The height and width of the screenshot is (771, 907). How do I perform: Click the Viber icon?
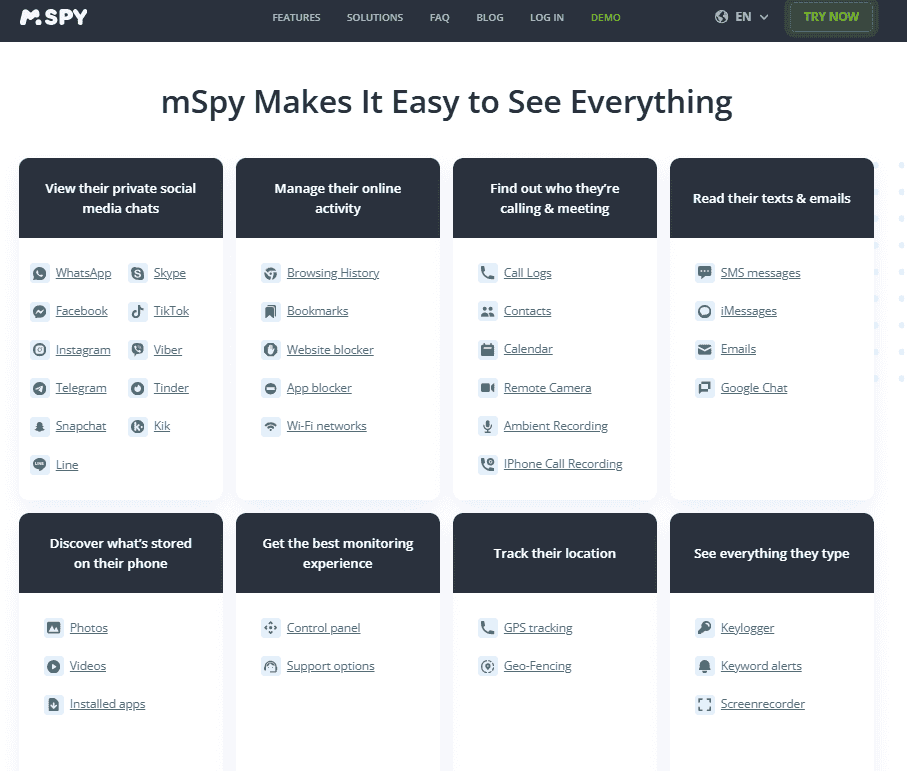point(138,350)
